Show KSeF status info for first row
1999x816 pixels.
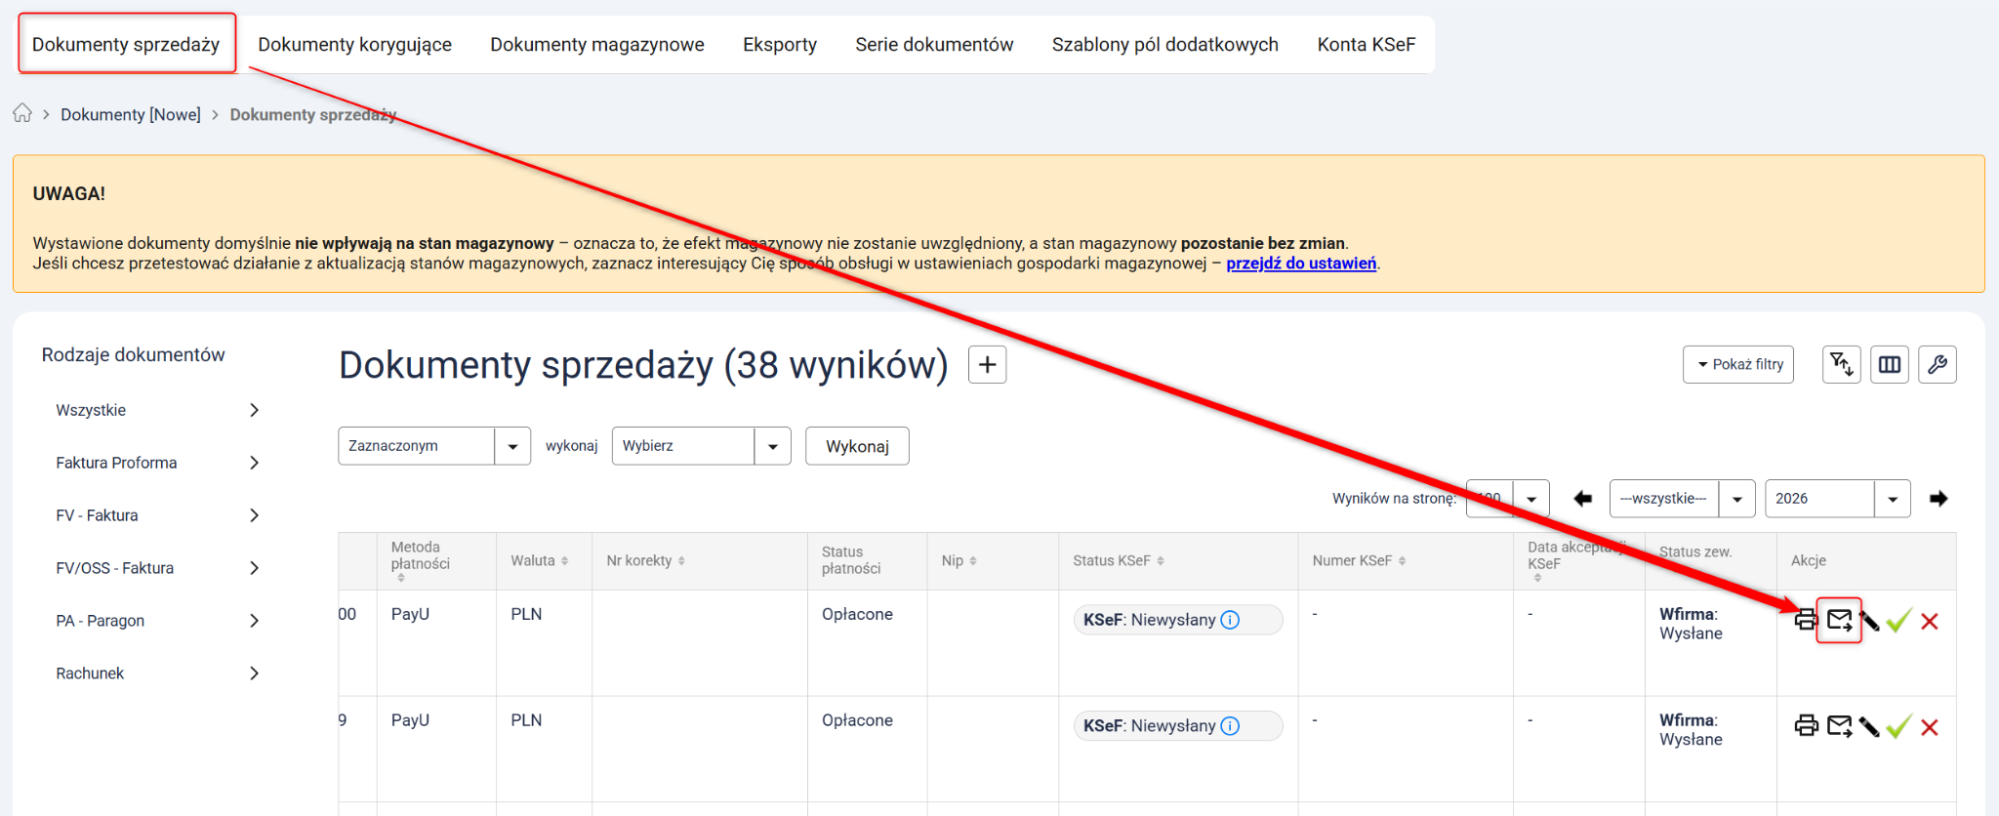pos(1231,620)
